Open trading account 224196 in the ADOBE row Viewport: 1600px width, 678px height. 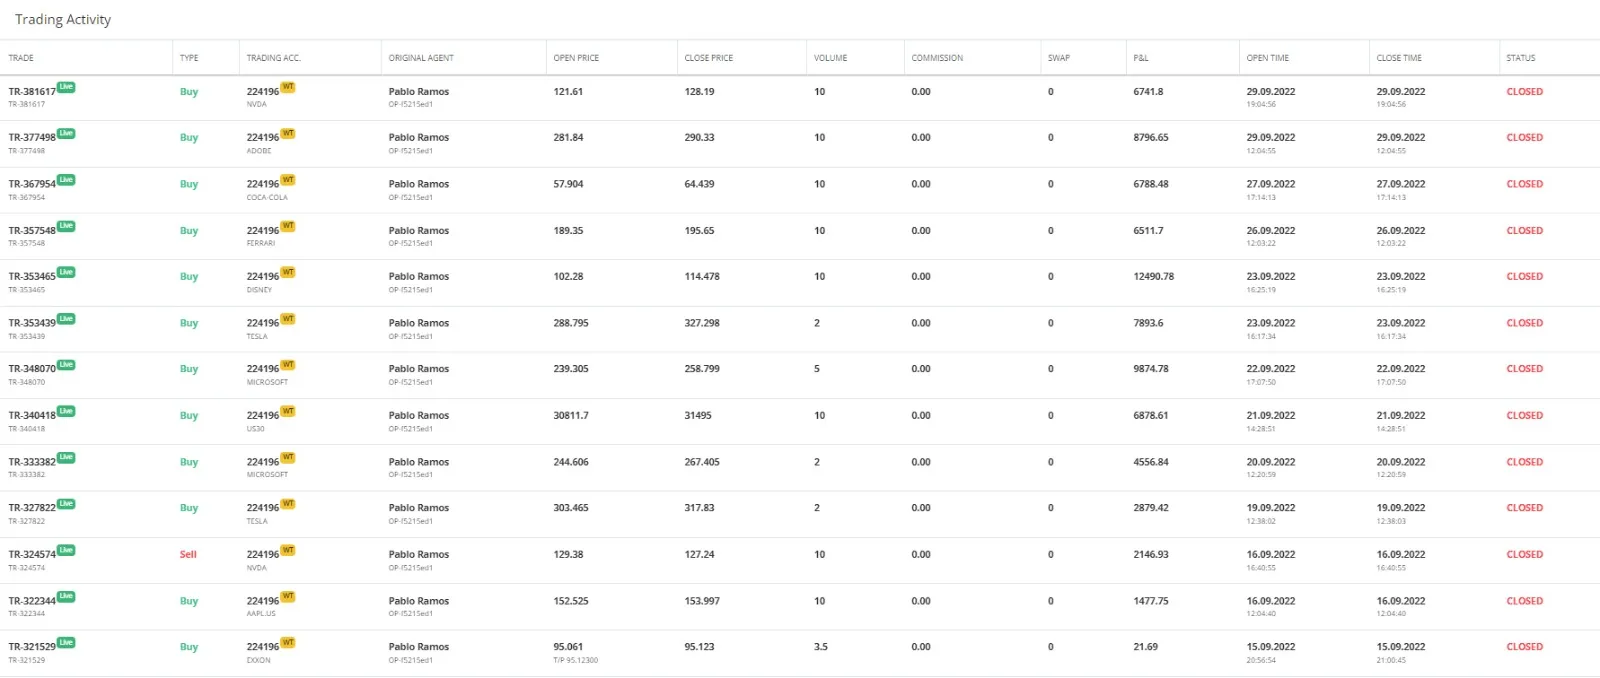point(263,138)
